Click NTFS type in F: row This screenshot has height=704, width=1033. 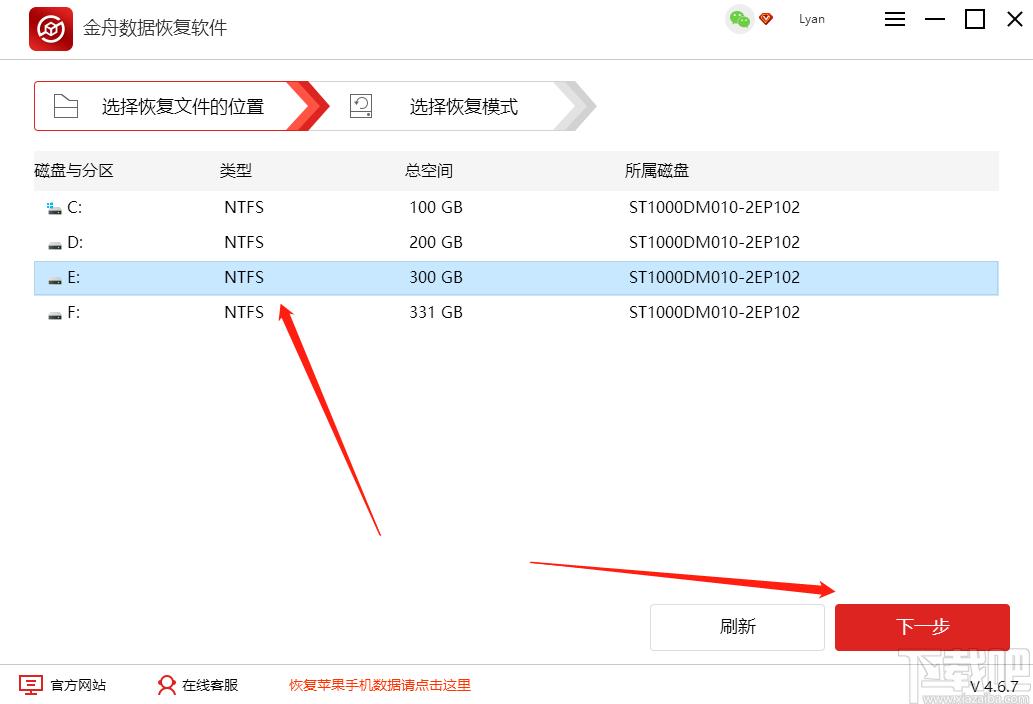(x=244, y=312)
